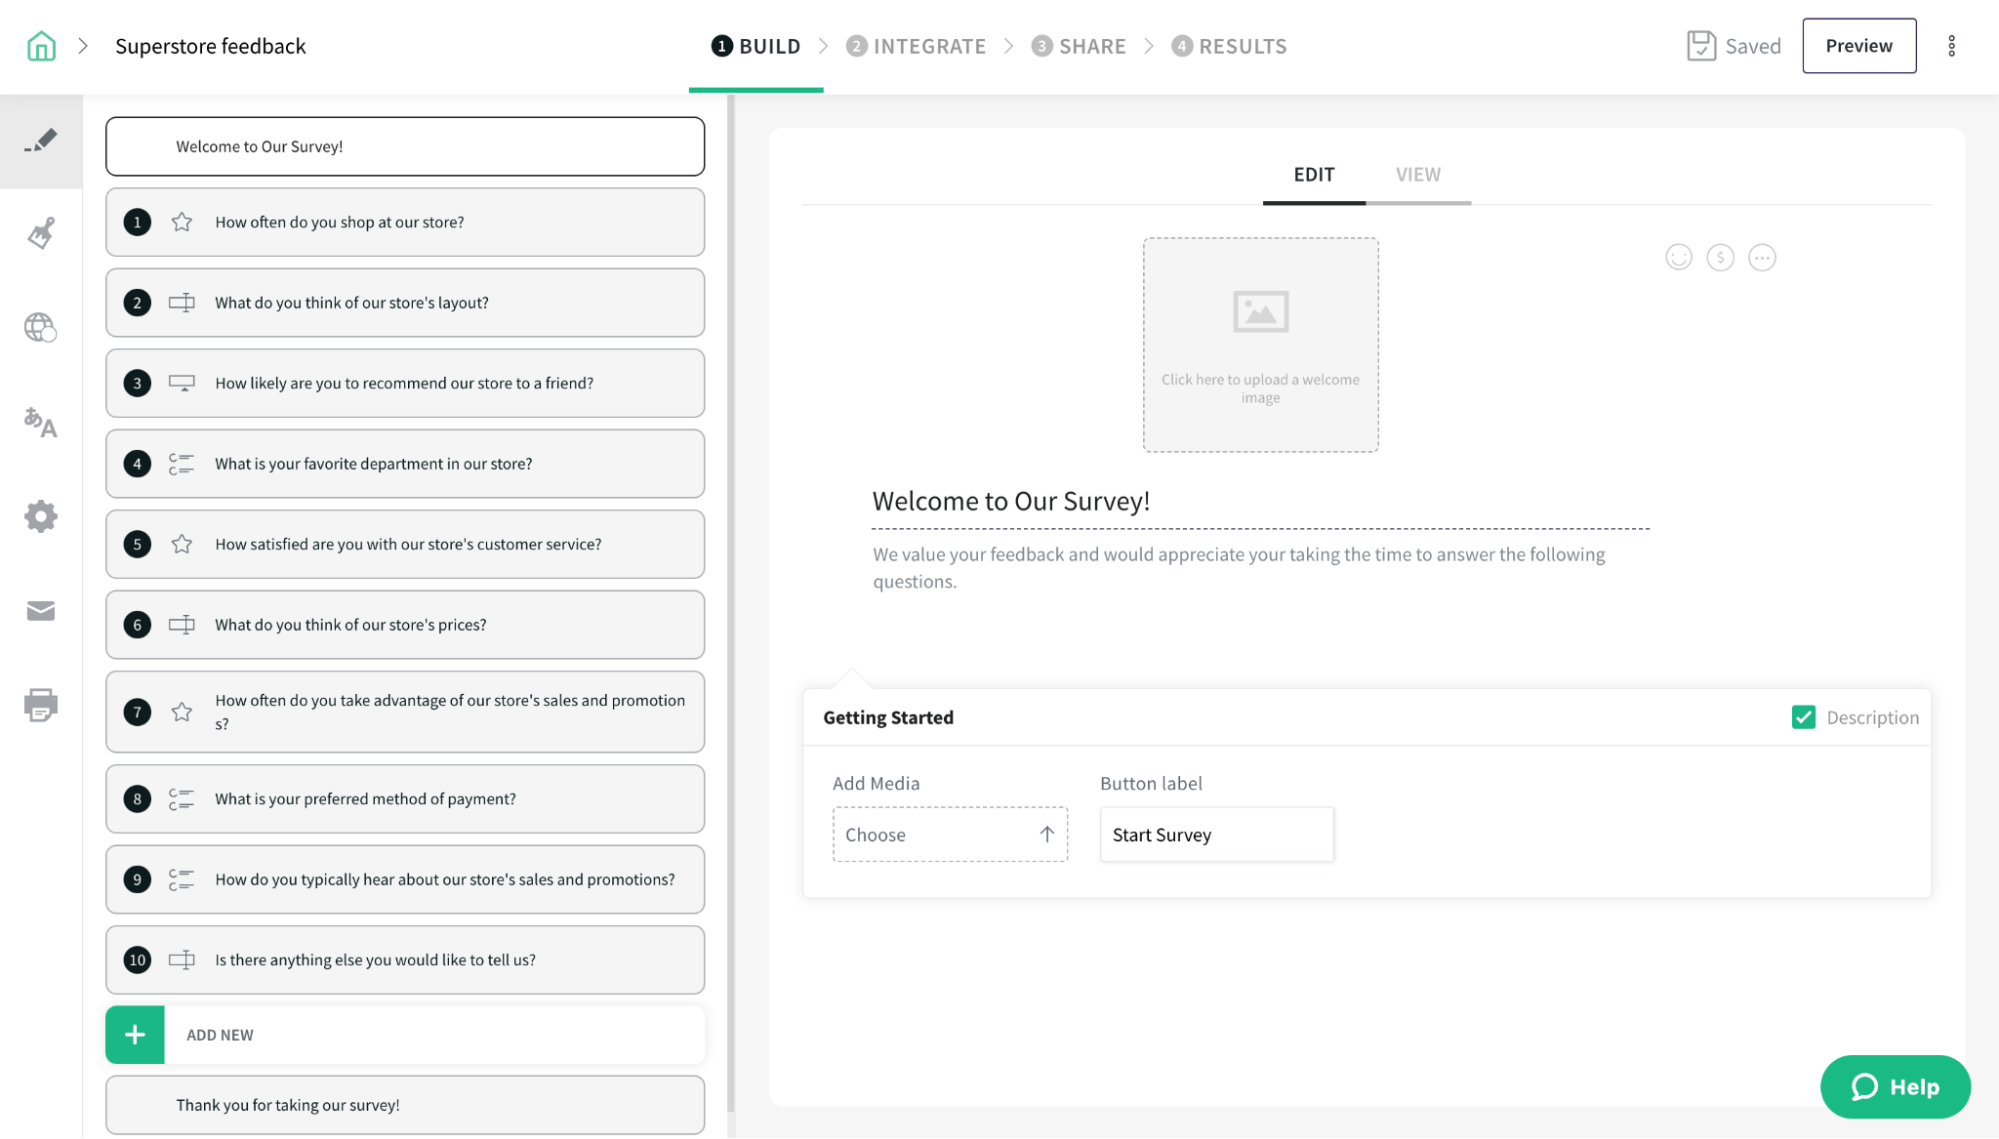Go to the BUILD step tab
This screenshot has height=1139, width=1999.
point(756,46)
